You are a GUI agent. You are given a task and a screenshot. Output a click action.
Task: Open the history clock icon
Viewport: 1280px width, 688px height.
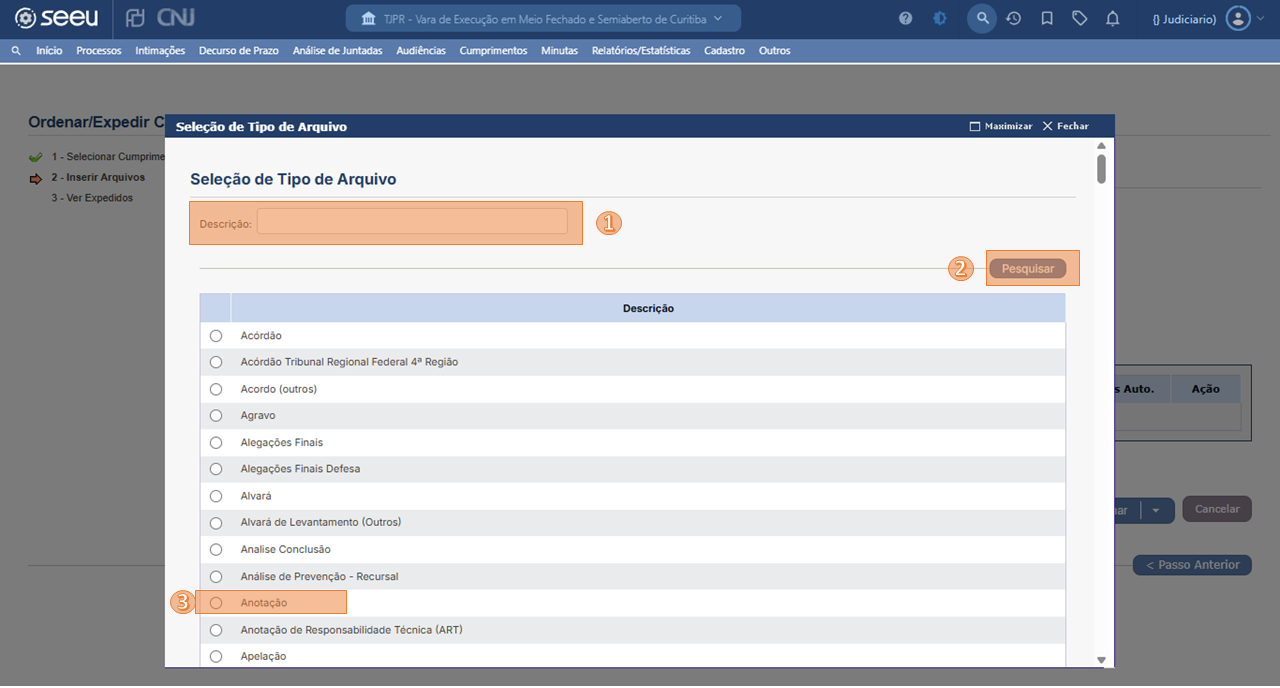coord(1013,19)
